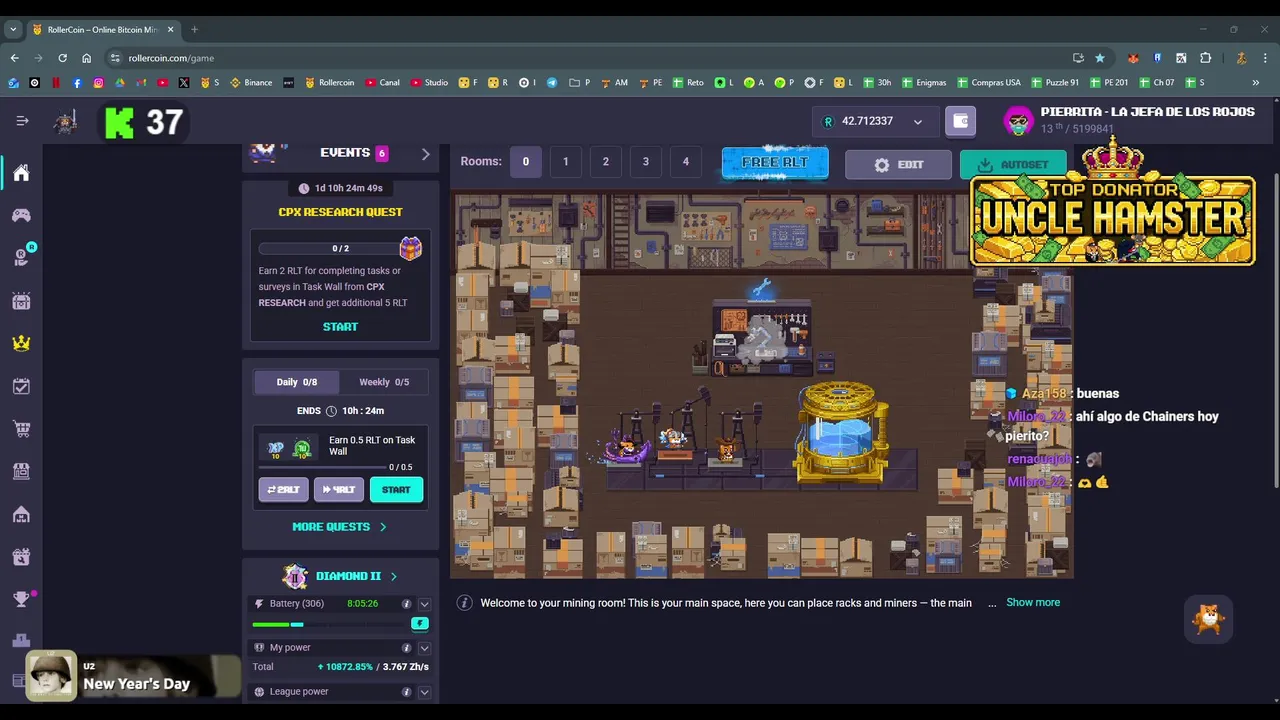Select room 1 tab
This screenshot has width=1280, height=720.
[x=566, y=162]
